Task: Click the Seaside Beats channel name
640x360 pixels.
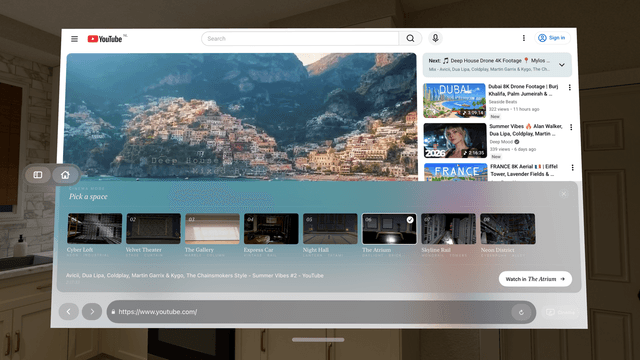Action: (503, 102)
